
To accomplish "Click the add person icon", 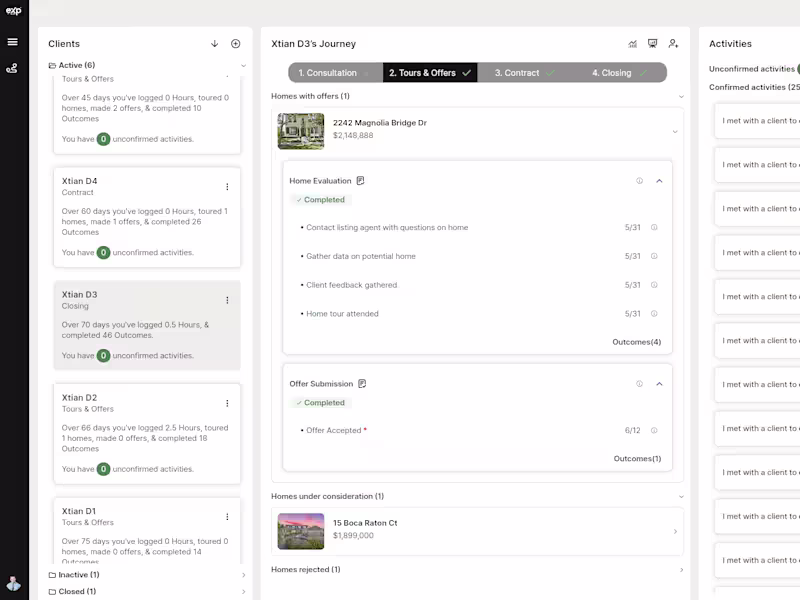I will (x=673, y=44).
